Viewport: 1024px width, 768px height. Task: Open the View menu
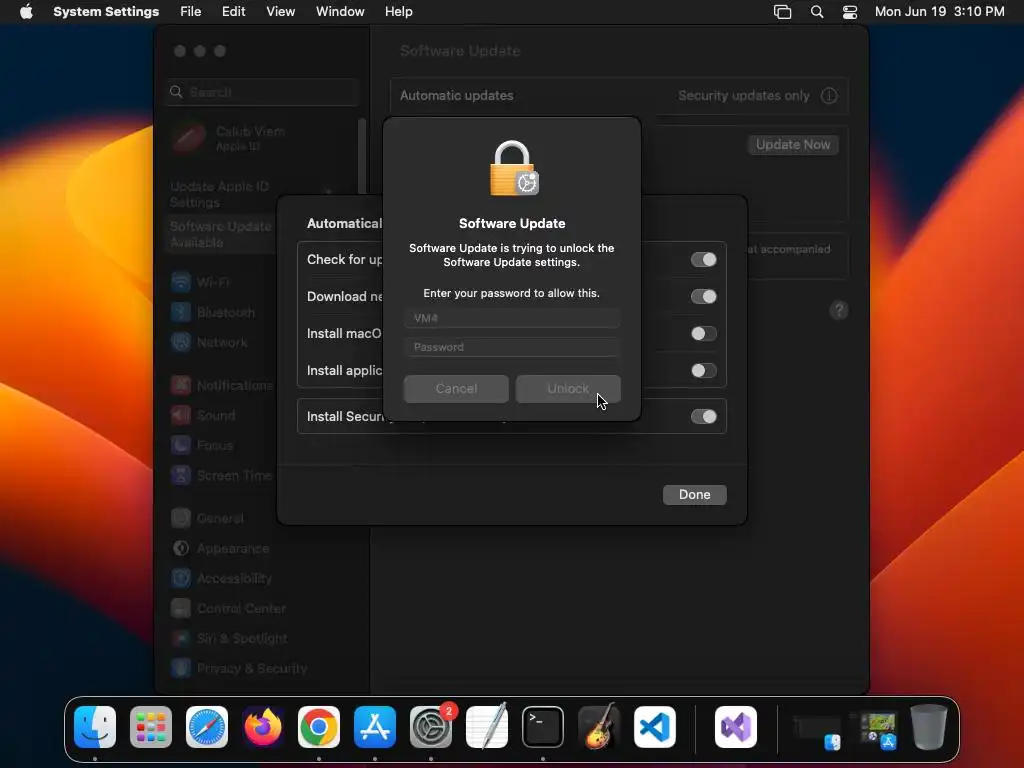280,12
